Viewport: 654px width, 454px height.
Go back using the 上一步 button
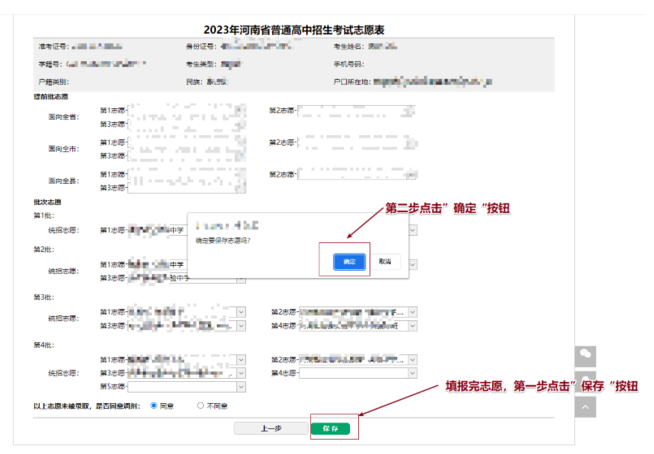click(269, 428)
